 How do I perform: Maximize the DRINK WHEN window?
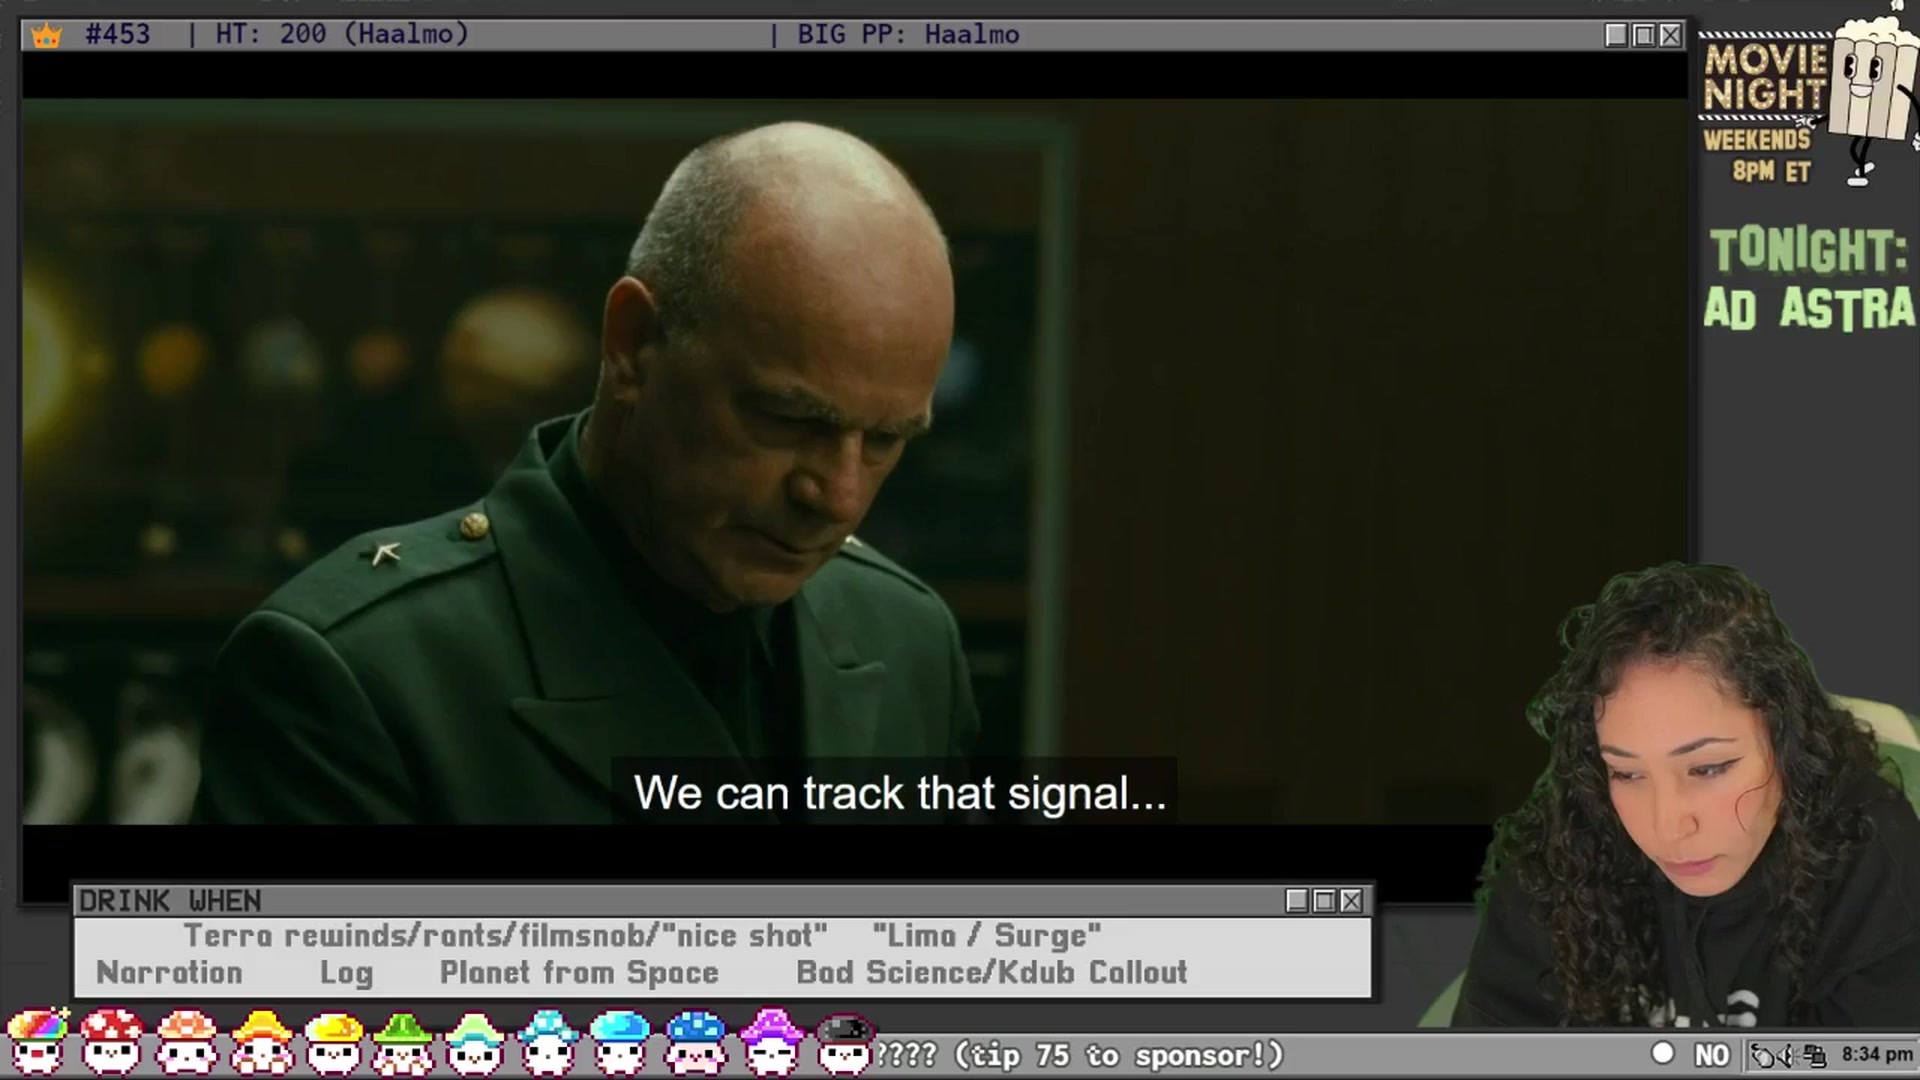coord(1324,901)
